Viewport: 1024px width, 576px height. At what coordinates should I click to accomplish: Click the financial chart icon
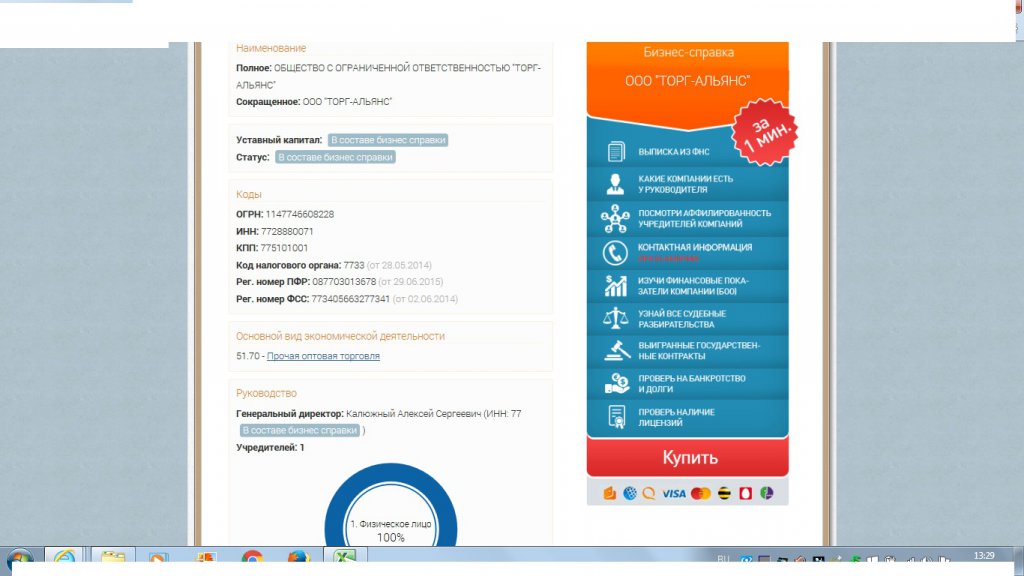[615, 286]
